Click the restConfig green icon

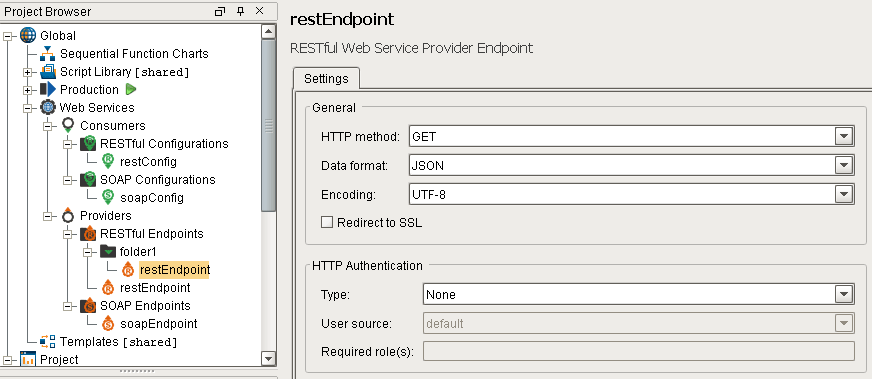(108, 162)
